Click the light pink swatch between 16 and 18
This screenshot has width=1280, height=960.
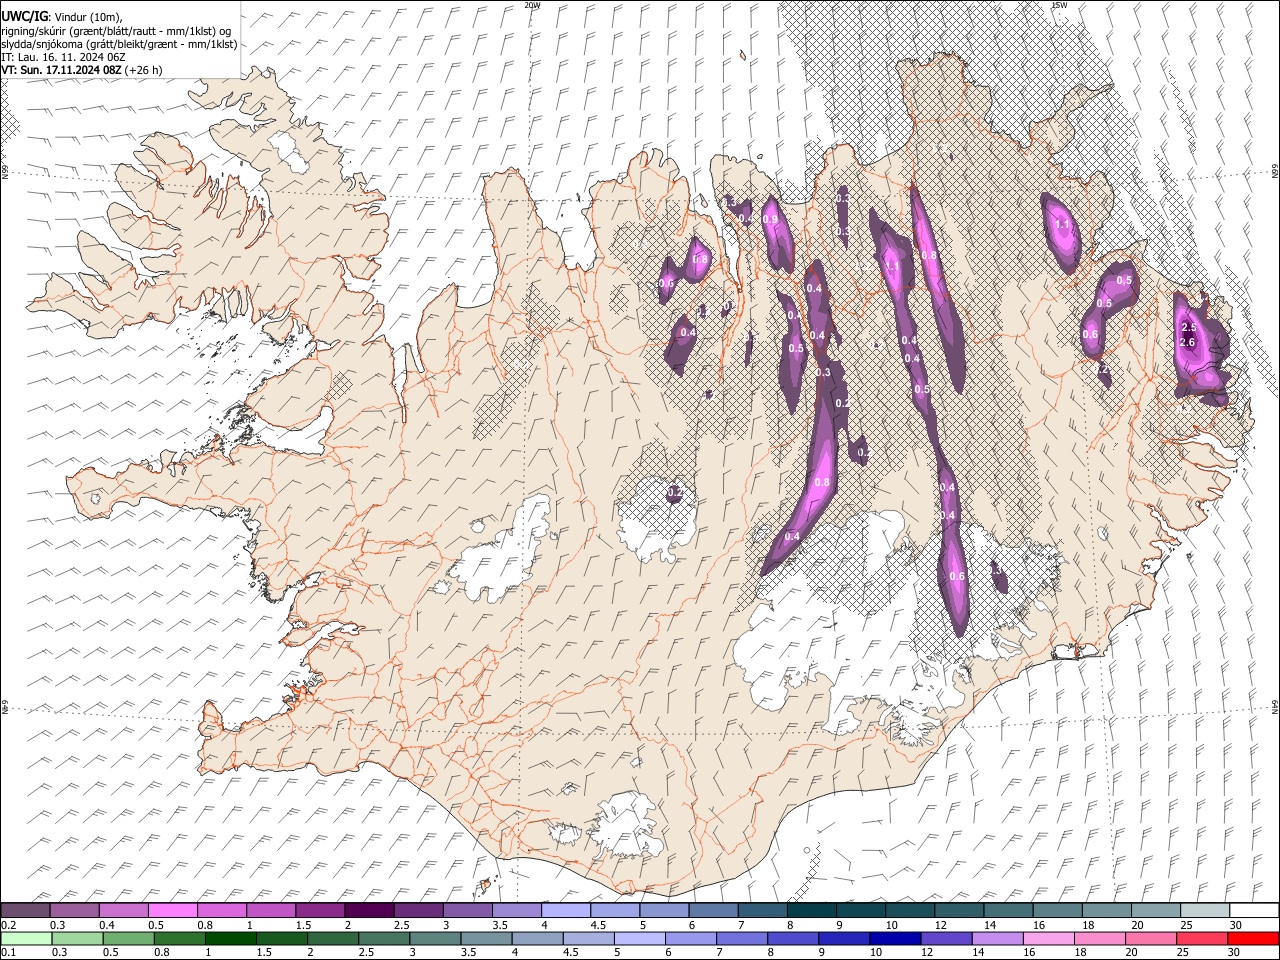tap(1049, 938)
